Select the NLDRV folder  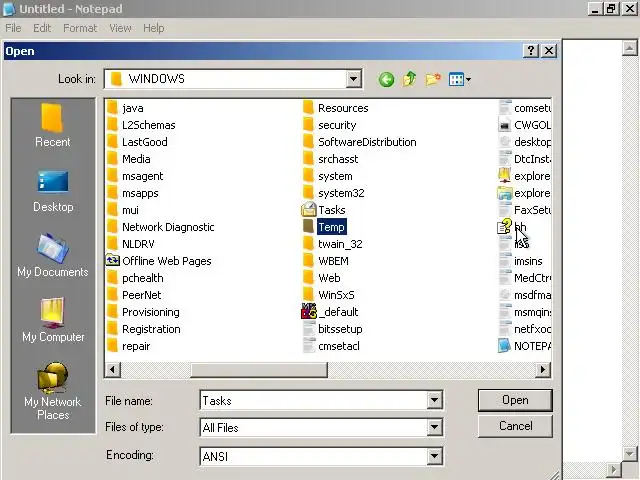130,244
